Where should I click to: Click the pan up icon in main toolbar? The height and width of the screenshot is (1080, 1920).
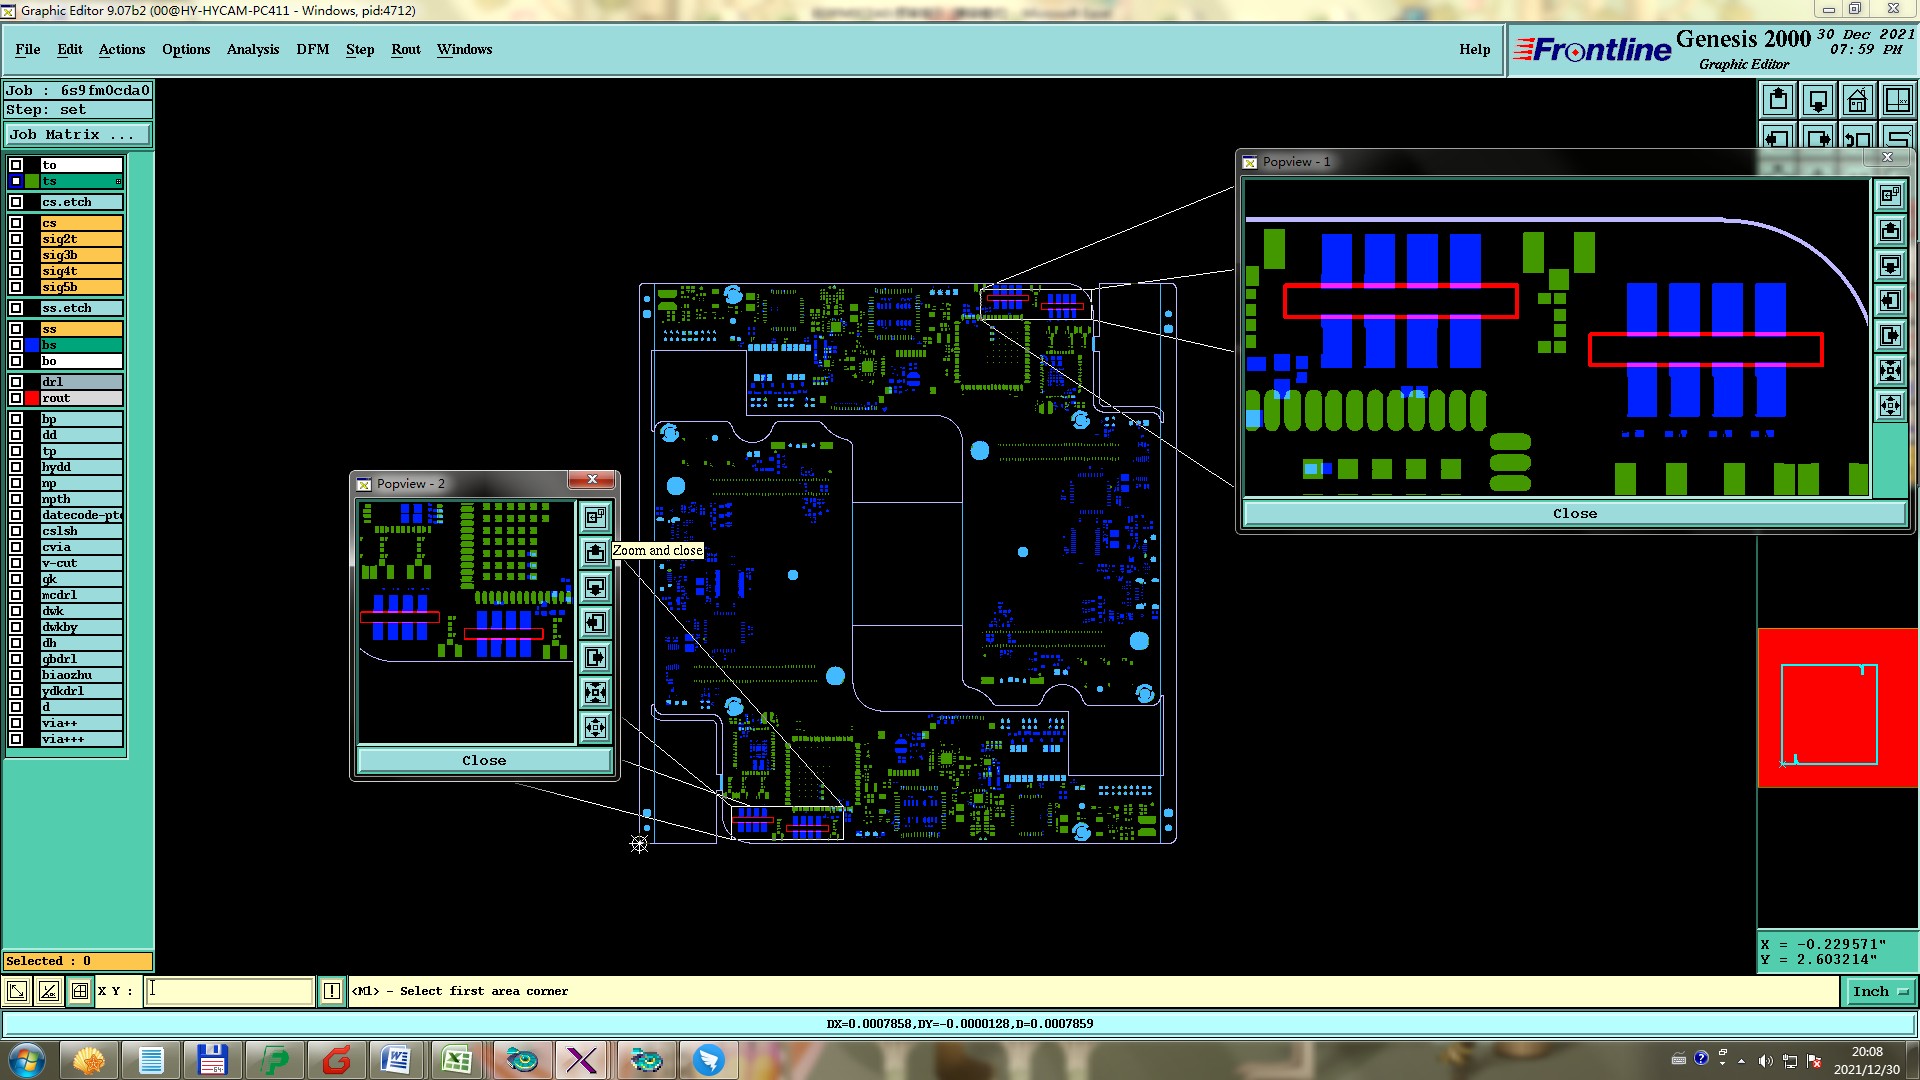[1778, 100]
